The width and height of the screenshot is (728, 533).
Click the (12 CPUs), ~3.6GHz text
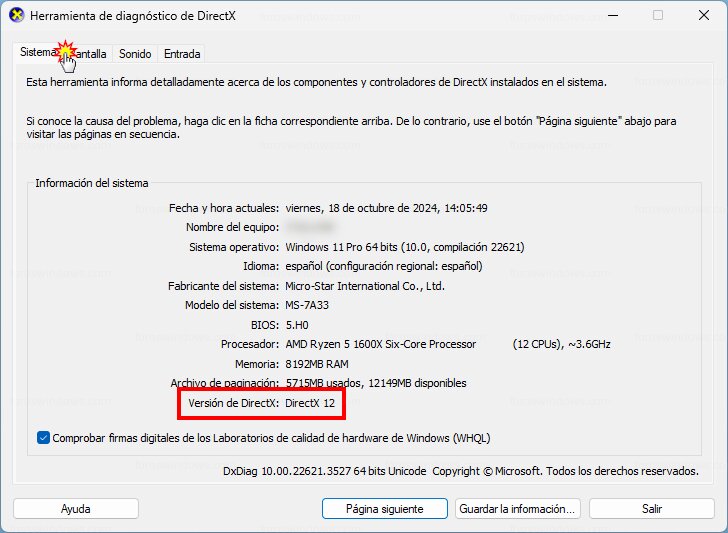pyautogui.click(x=561, y=344)
